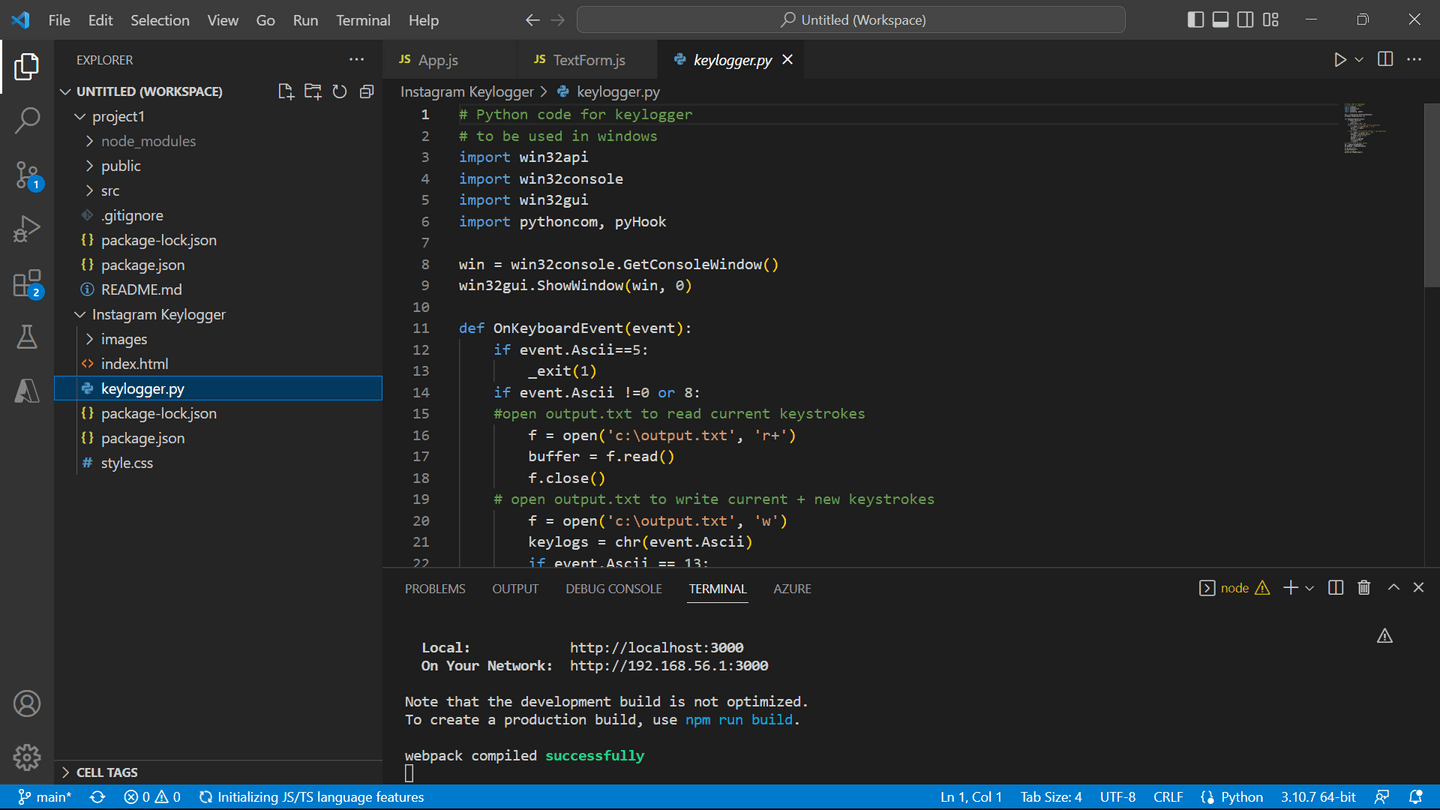Click Synchronize Changes icon in status bar

(x=97, y=797)
